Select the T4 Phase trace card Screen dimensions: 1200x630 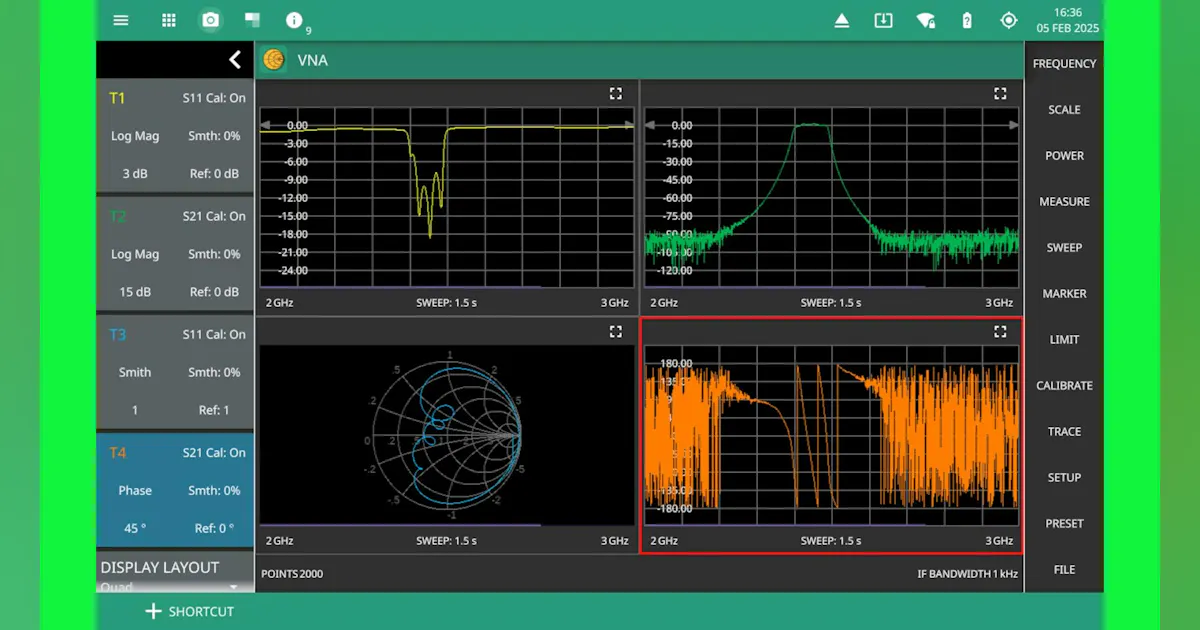pos(175,490)
